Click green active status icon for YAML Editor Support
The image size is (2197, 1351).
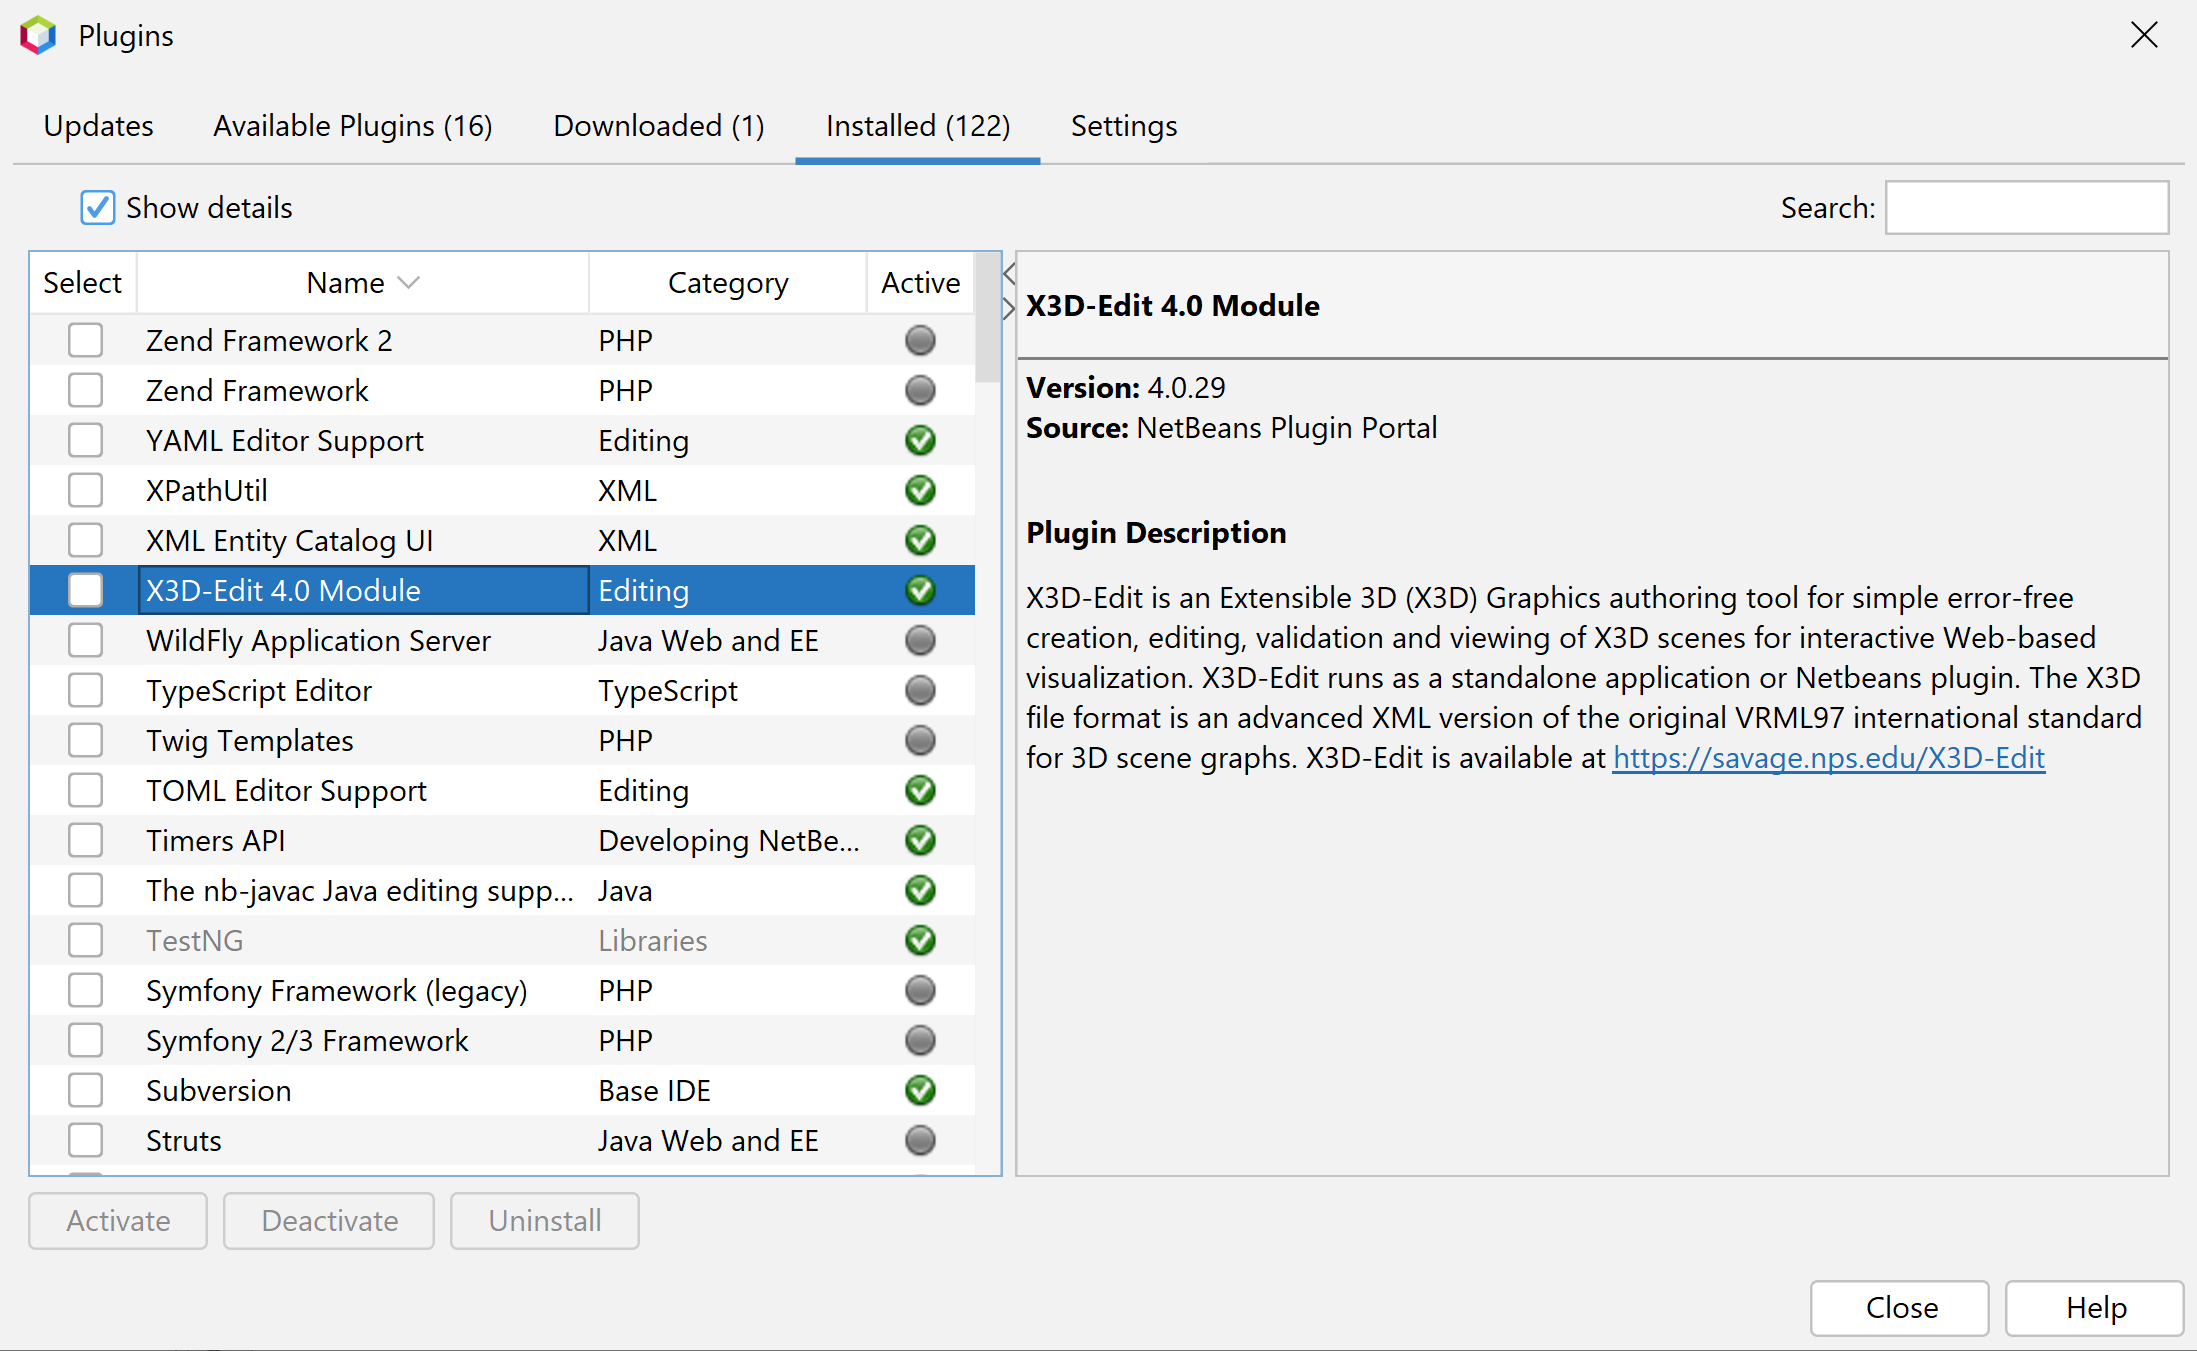click(x=920, y=440)
